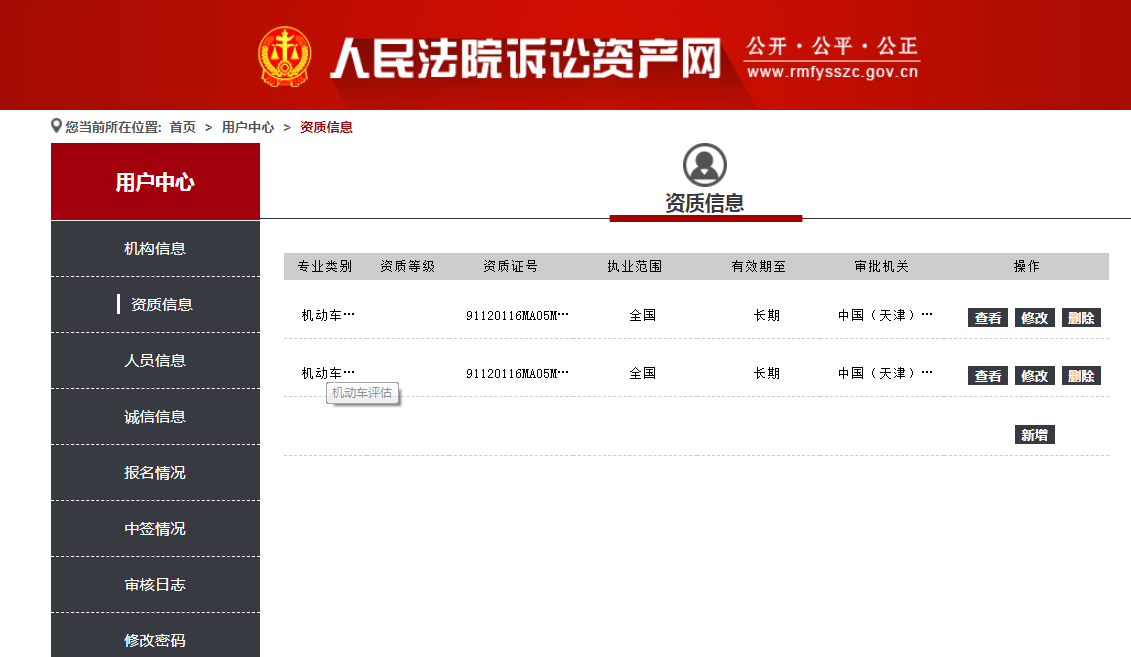This screenshot has width=1131, height=657.
Task: Click second row's 全国 scope cell
Action: (643, 373)
